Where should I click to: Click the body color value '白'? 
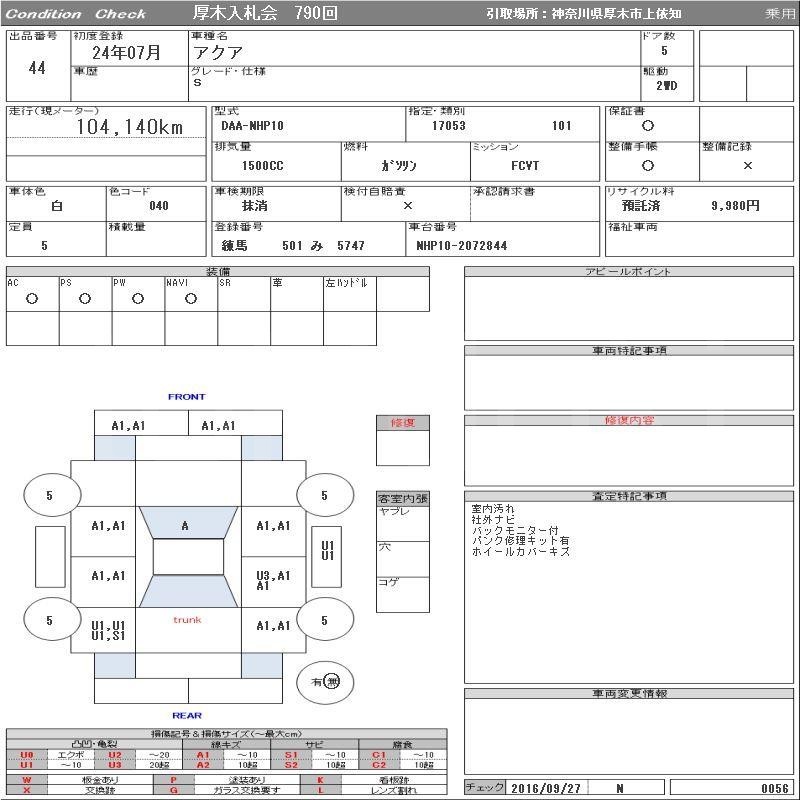[x=57, y=206]
